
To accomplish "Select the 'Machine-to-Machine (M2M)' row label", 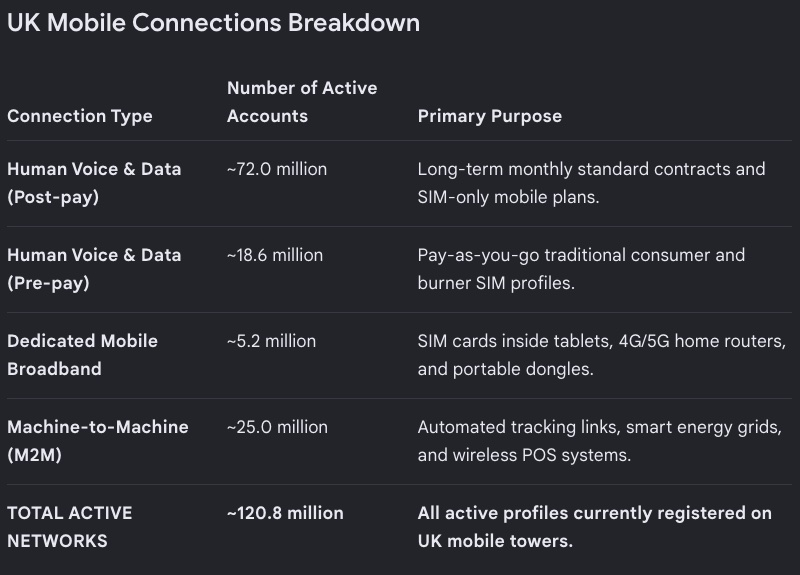I will click(x=97, y=441).
